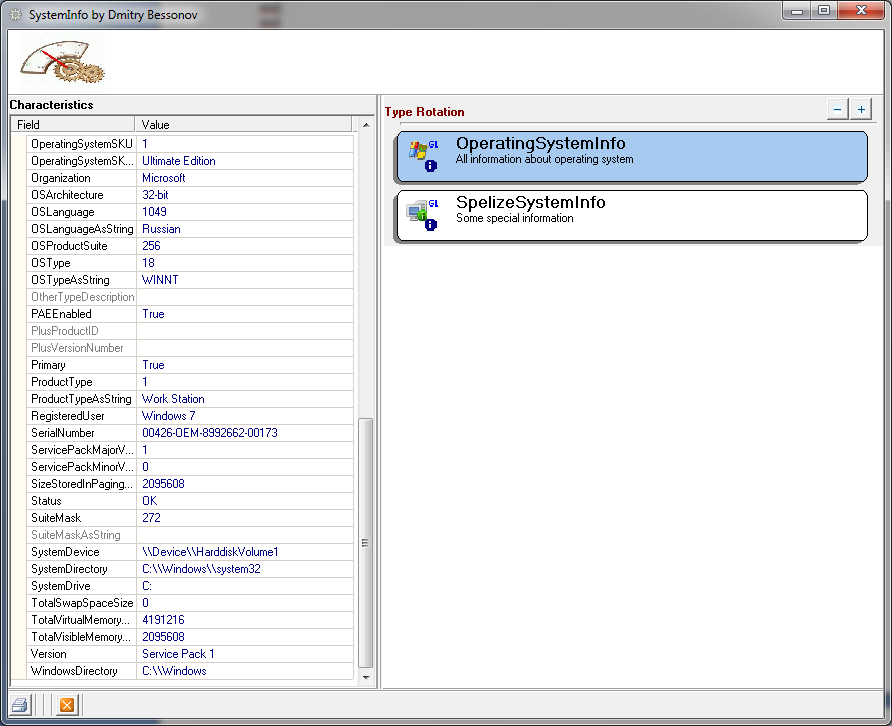Click the print icon in bottom toolbar
This screenshot has width=892, height=726.
[x=20, y=705]
